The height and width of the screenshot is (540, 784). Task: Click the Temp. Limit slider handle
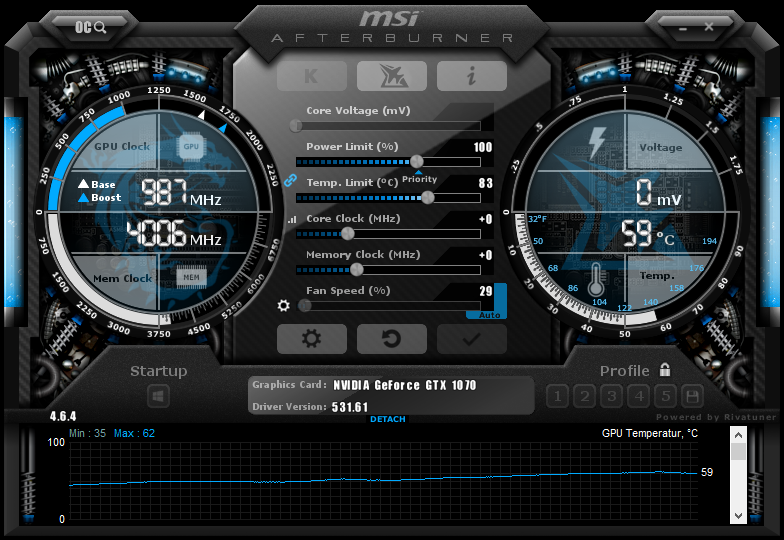(x=428, y=198)
